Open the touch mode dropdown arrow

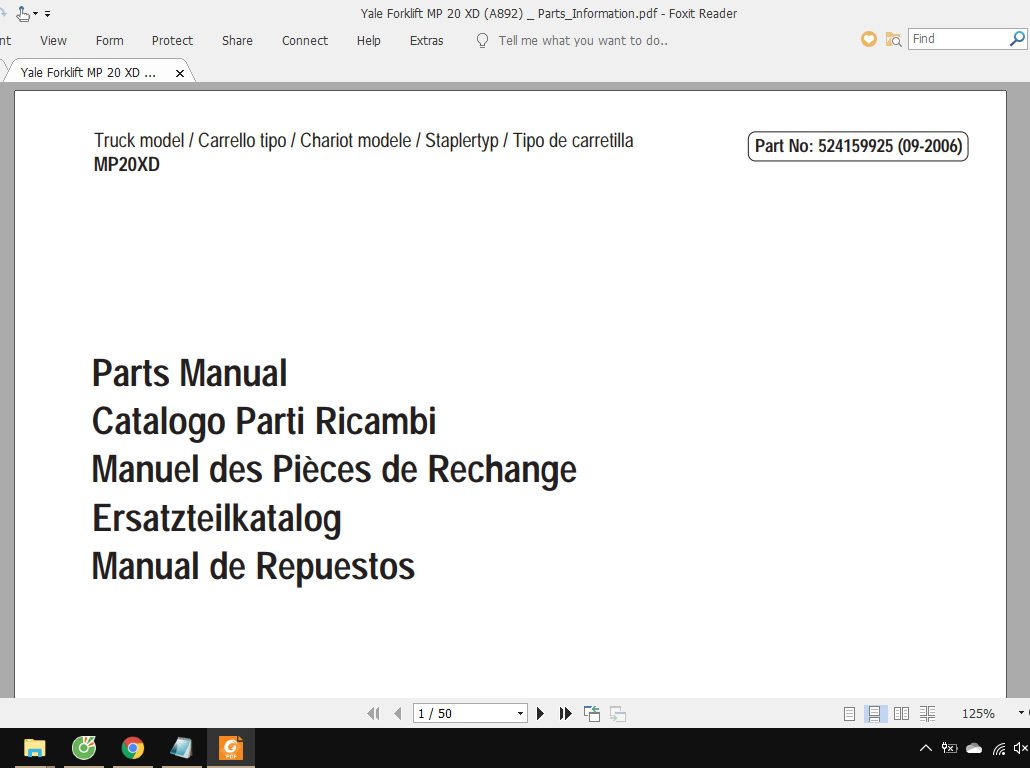pyautogui.click(x=35, y=14)
